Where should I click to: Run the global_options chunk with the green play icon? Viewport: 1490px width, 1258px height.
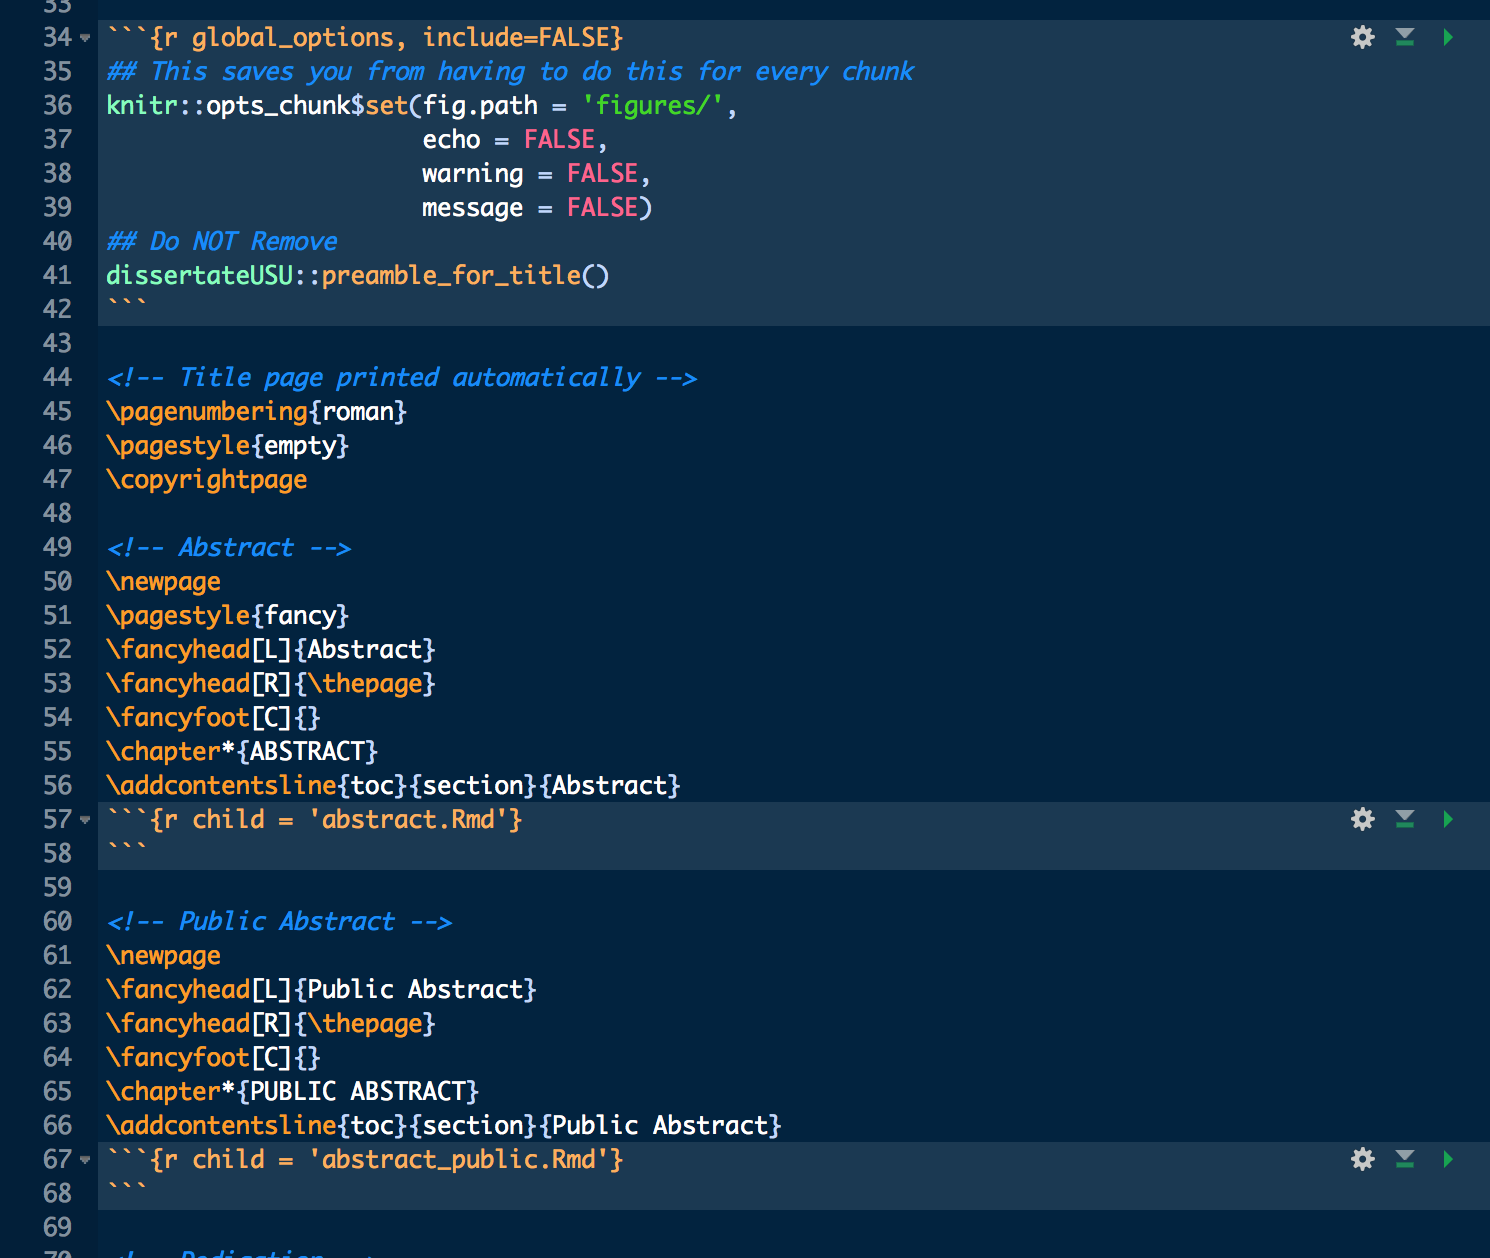(x=1448, y=38)
